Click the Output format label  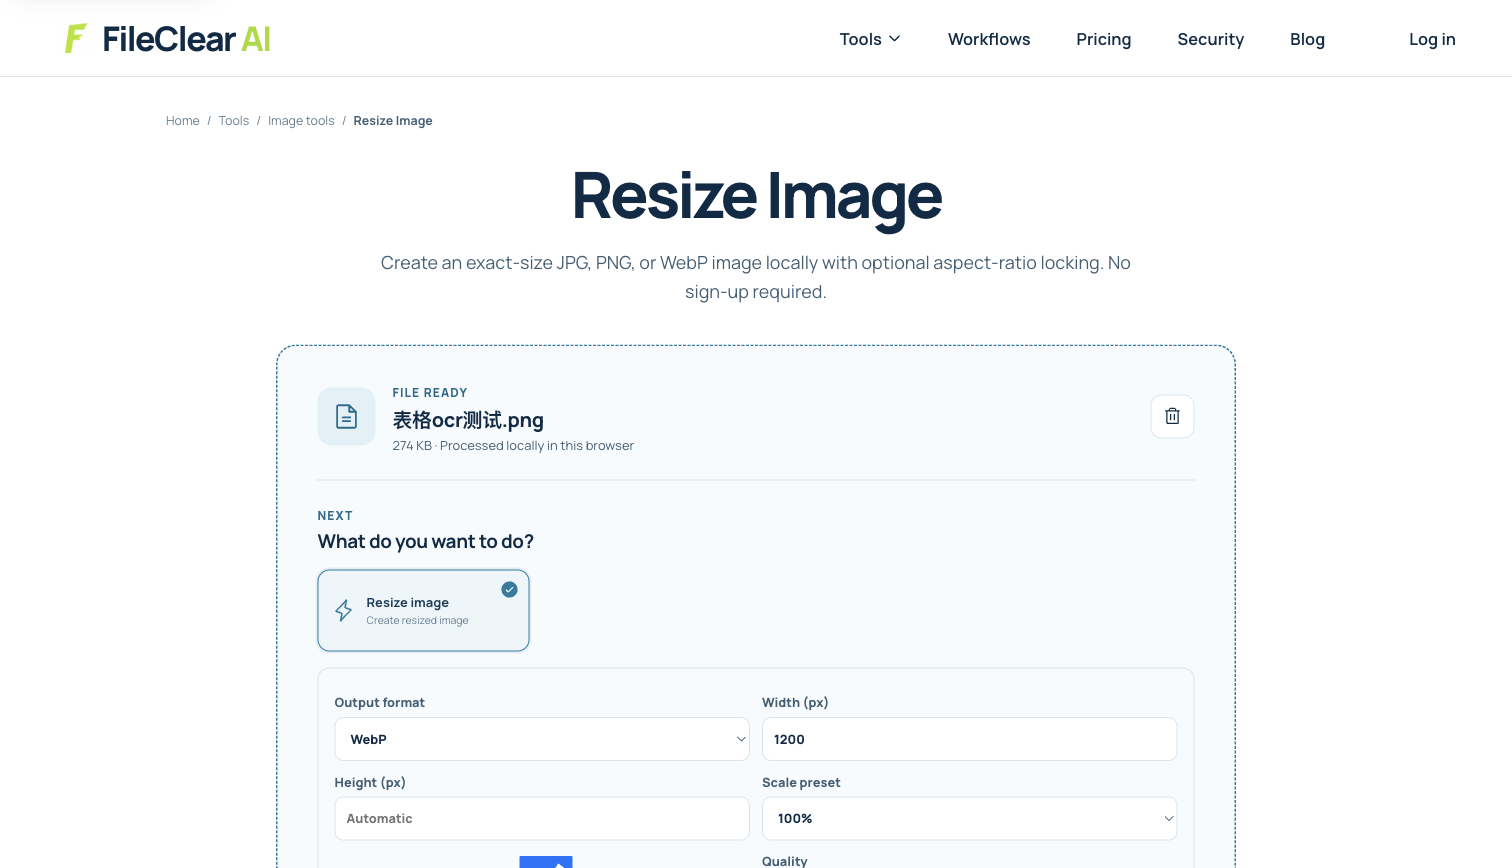379,703
